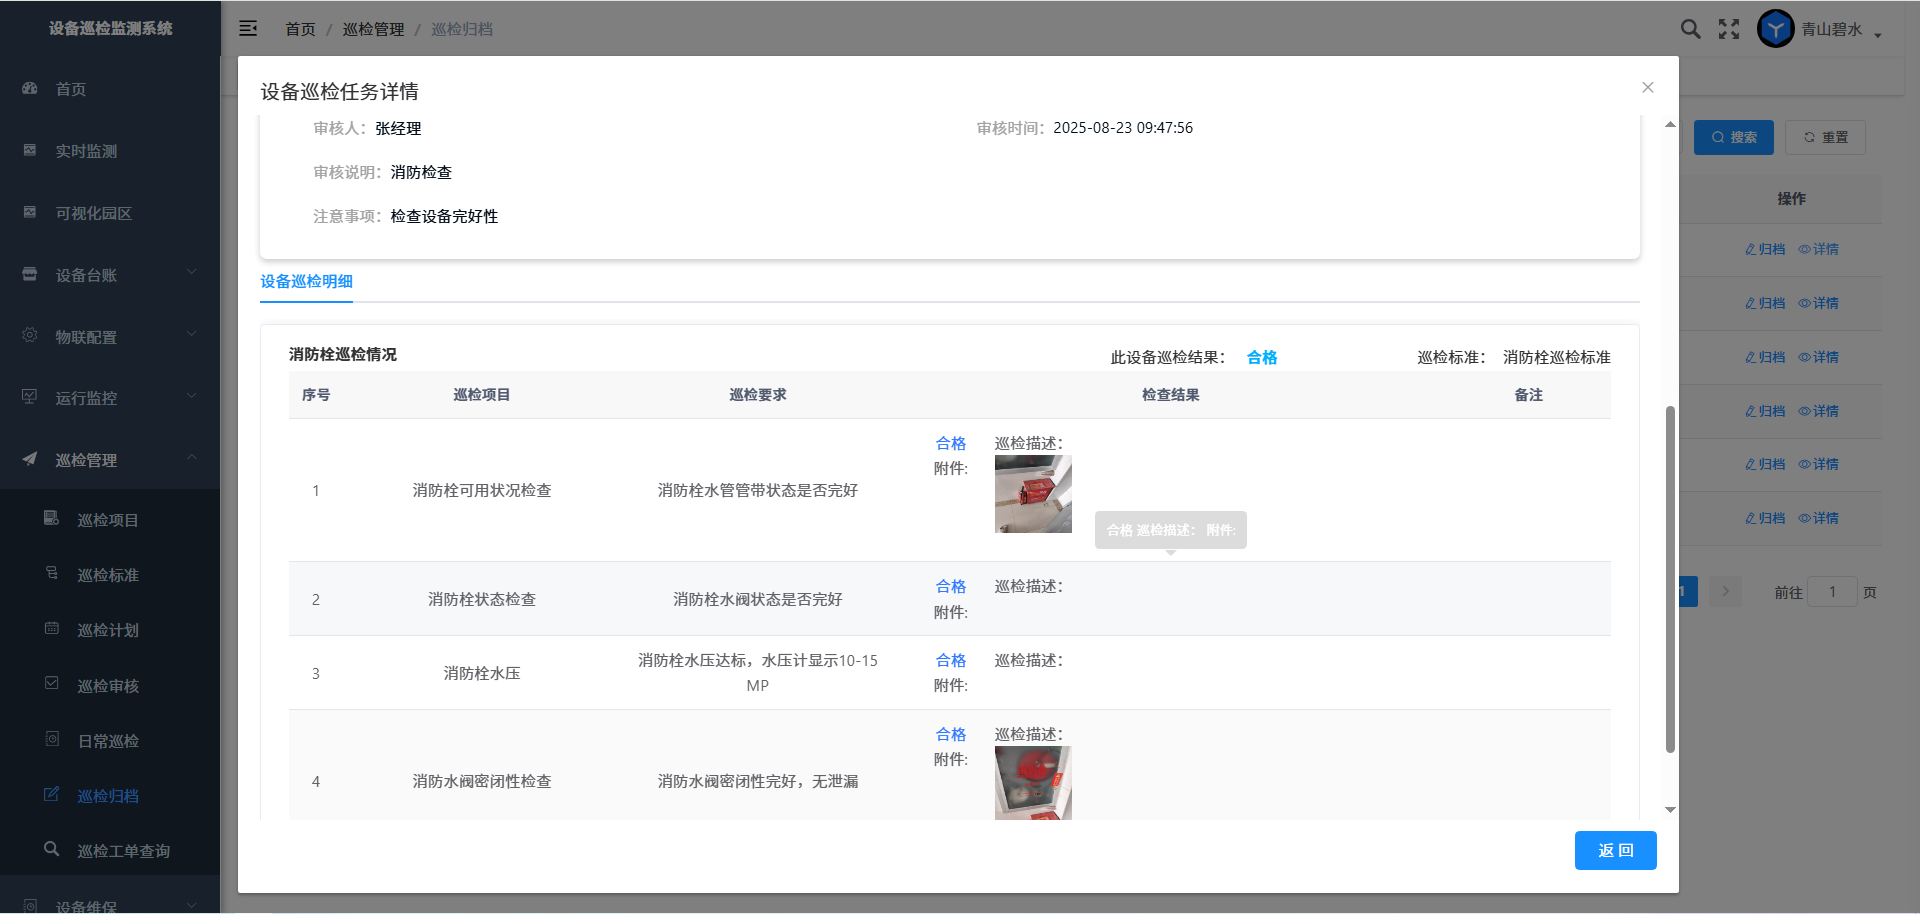Click the search magnifier icon in header
Screen dimensions: 1920x914
pos(1690,29)
